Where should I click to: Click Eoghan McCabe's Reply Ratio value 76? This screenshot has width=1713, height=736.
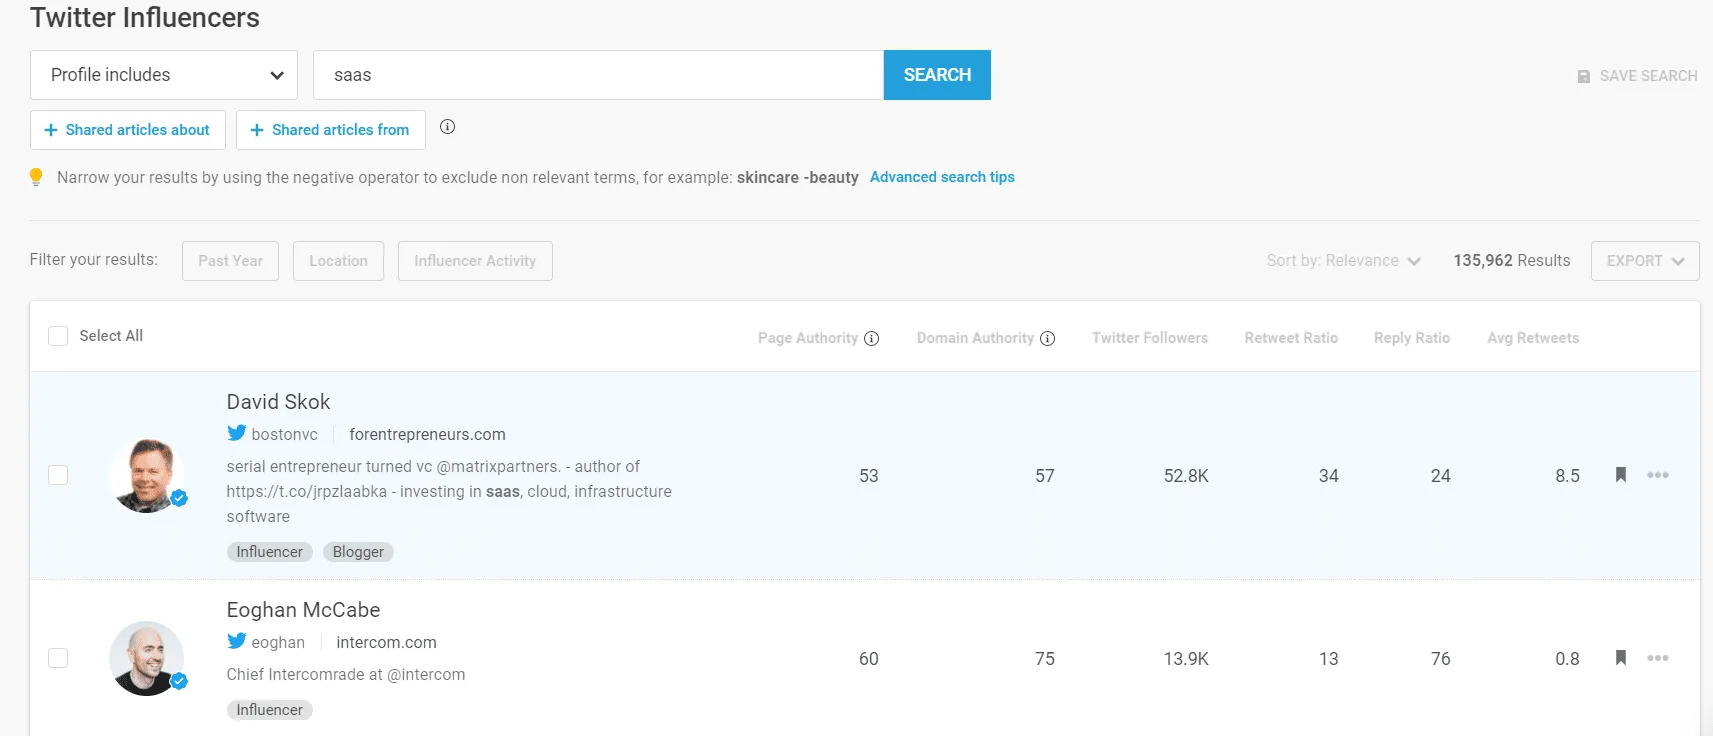coord(1440,659)
